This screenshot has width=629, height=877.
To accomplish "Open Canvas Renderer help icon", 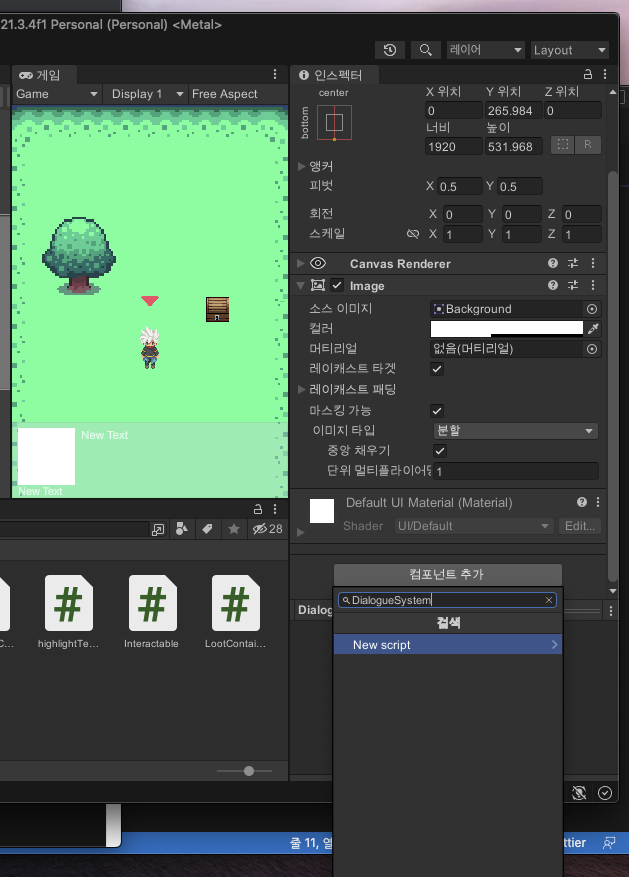I will pos(553,263).
